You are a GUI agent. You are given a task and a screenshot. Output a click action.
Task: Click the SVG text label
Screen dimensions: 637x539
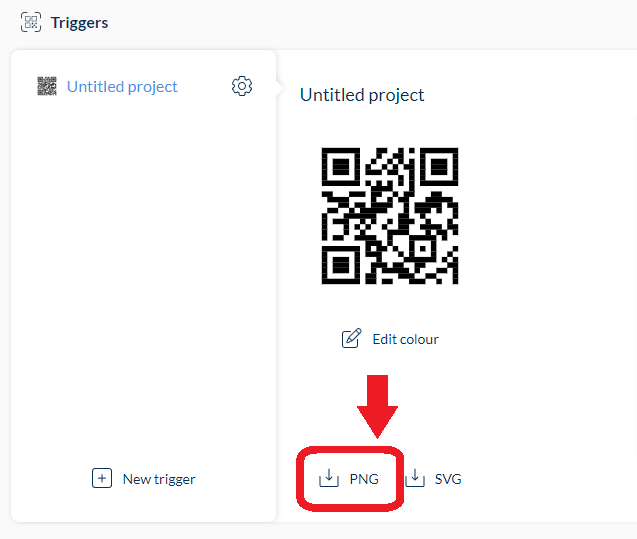click(448, 479)
